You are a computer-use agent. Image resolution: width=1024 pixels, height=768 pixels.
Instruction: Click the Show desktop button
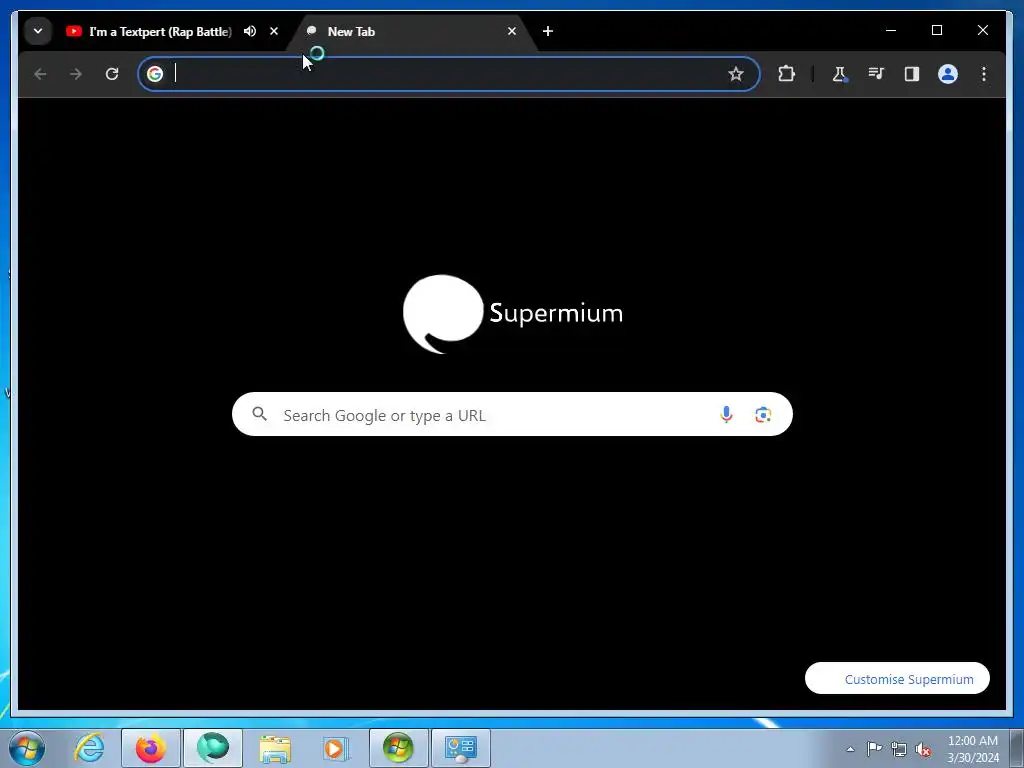pyautogui.click(x=1016, y=748)
